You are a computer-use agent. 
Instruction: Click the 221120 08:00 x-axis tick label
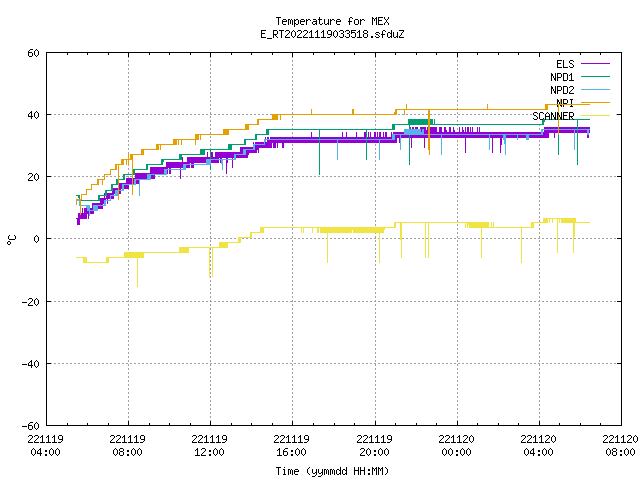620,446
